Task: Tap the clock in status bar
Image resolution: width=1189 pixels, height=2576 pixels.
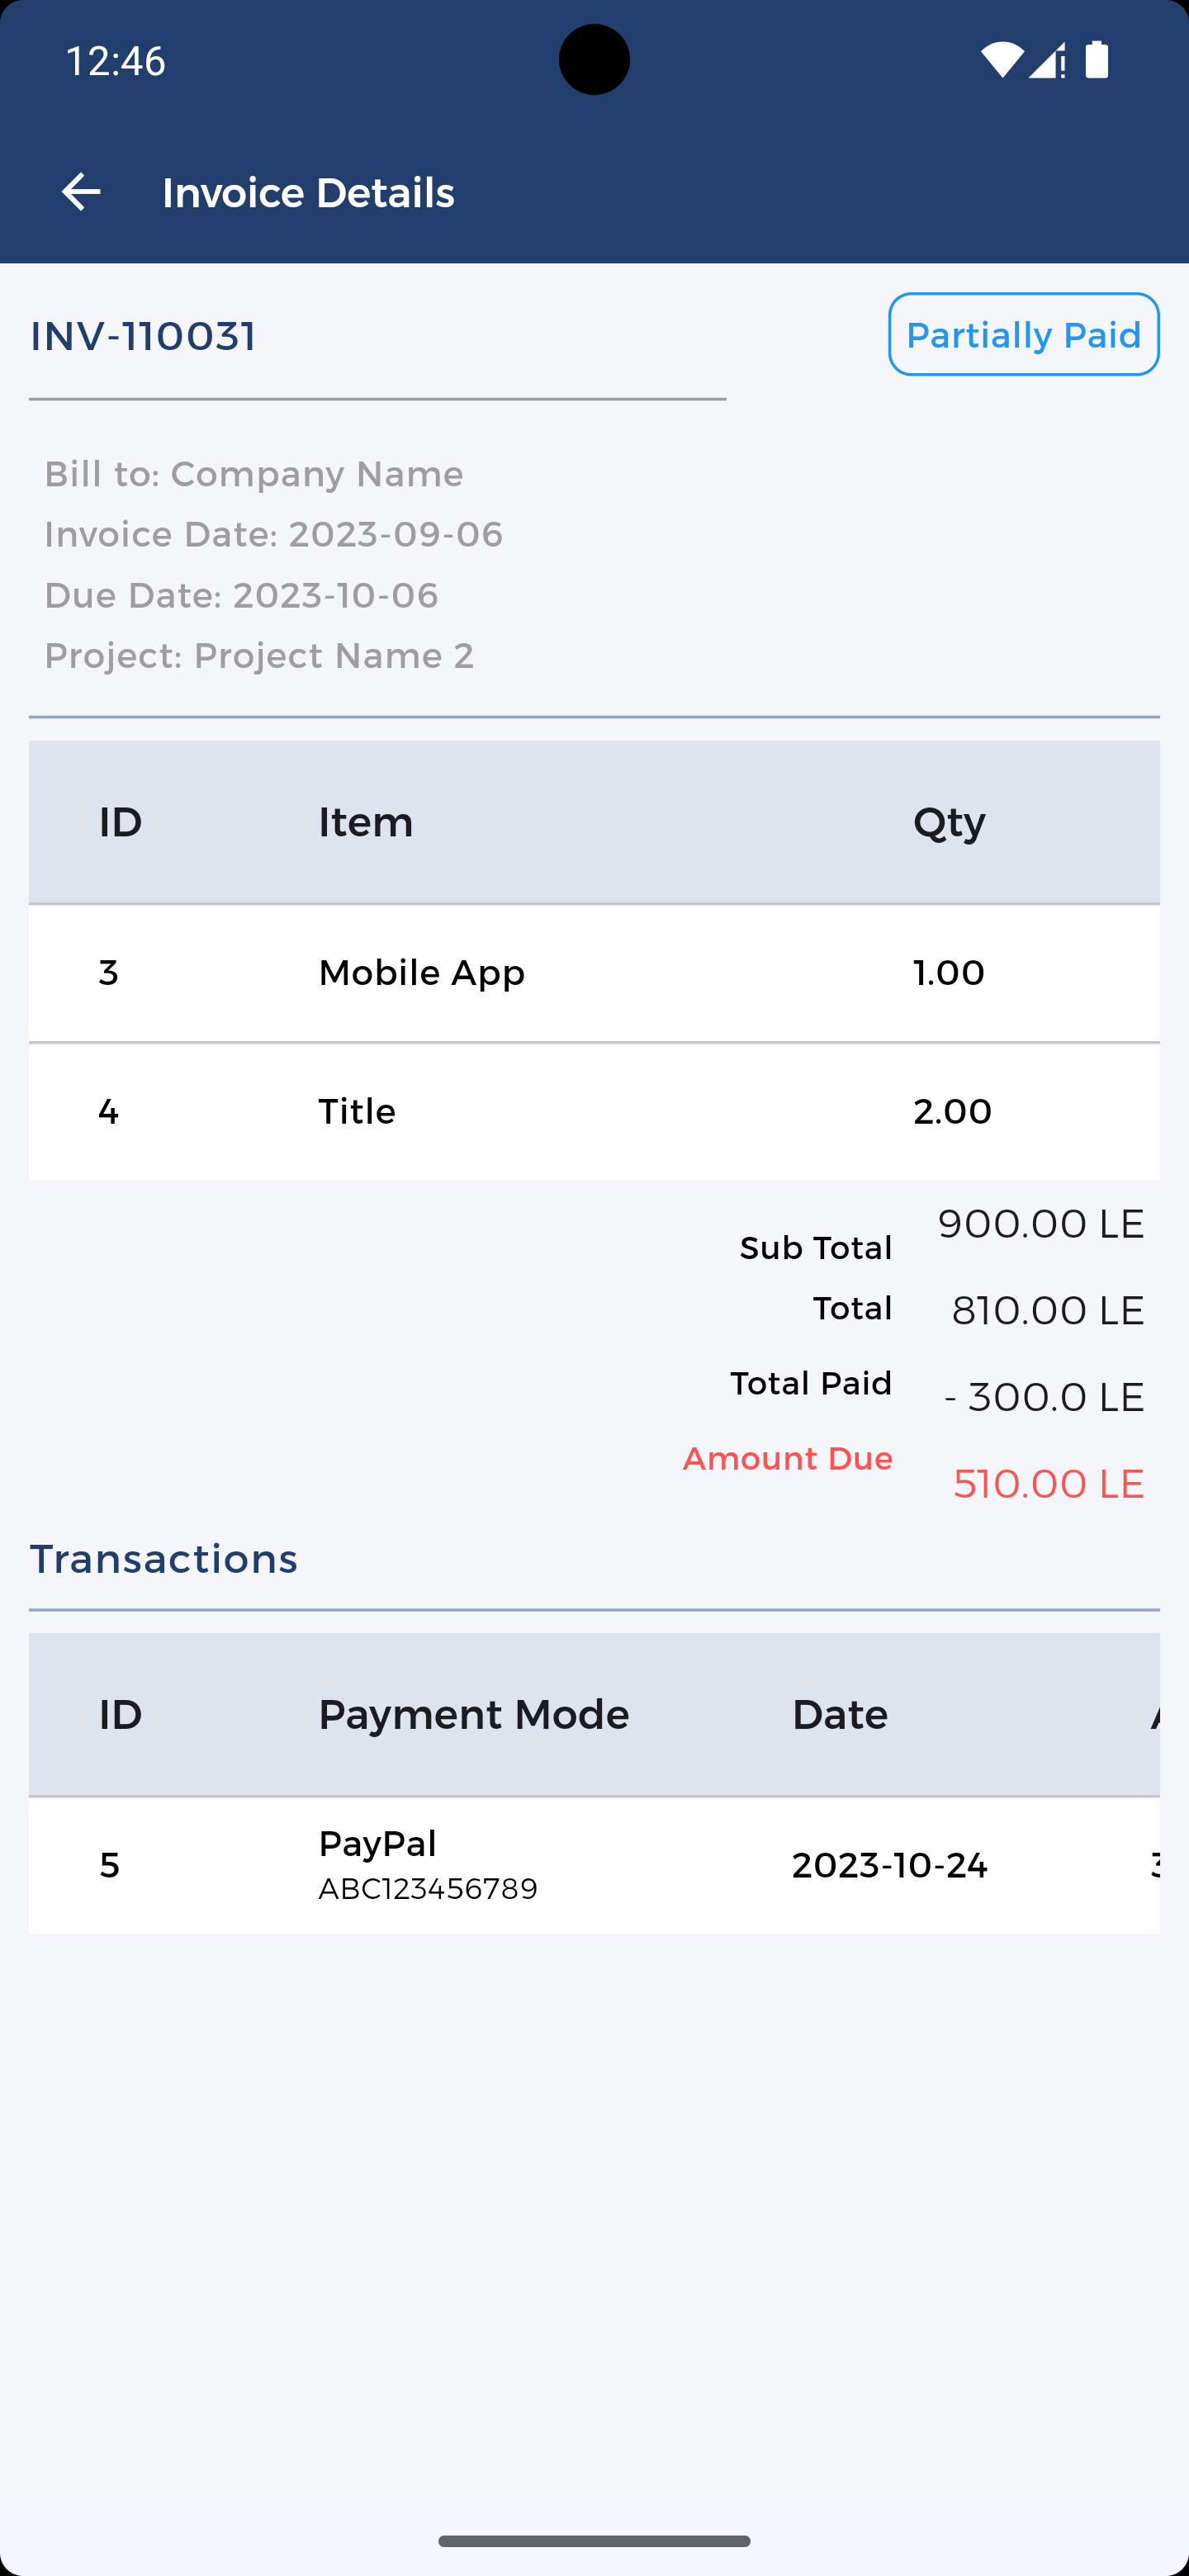Action: click(x=116, y=61)
